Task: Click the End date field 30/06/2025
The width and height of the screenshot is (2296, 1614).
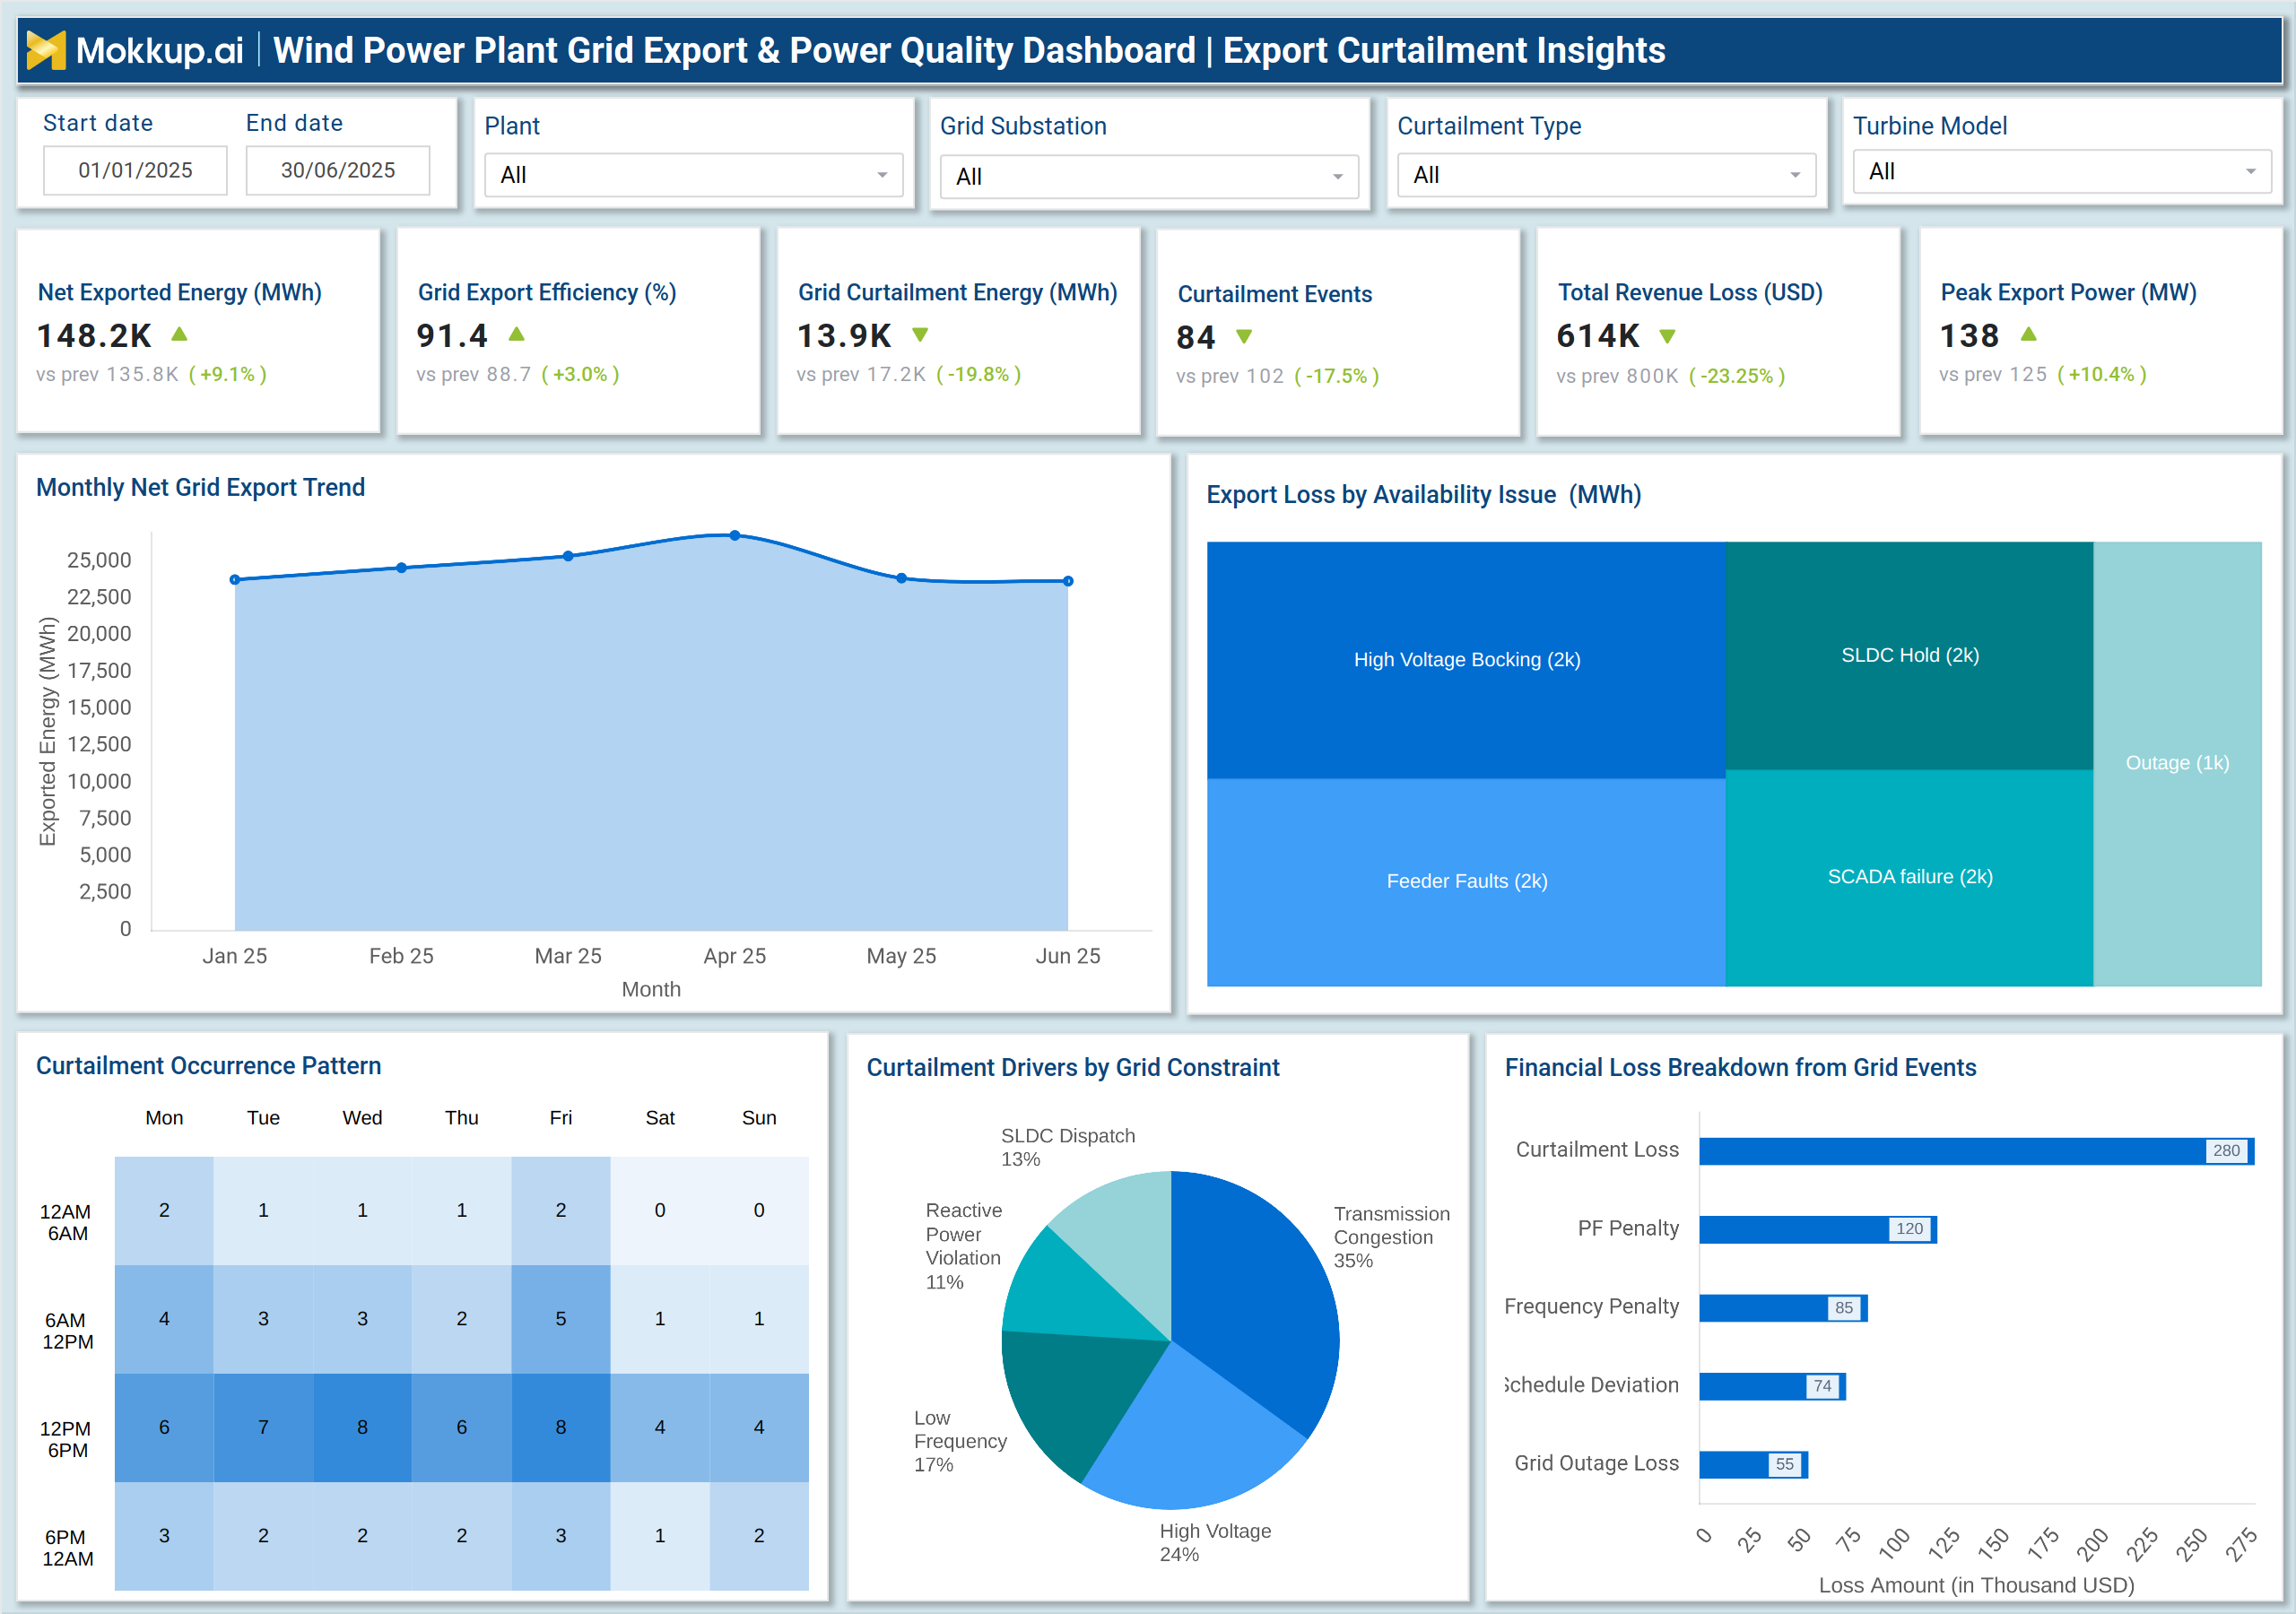Action: click(338, 170)
